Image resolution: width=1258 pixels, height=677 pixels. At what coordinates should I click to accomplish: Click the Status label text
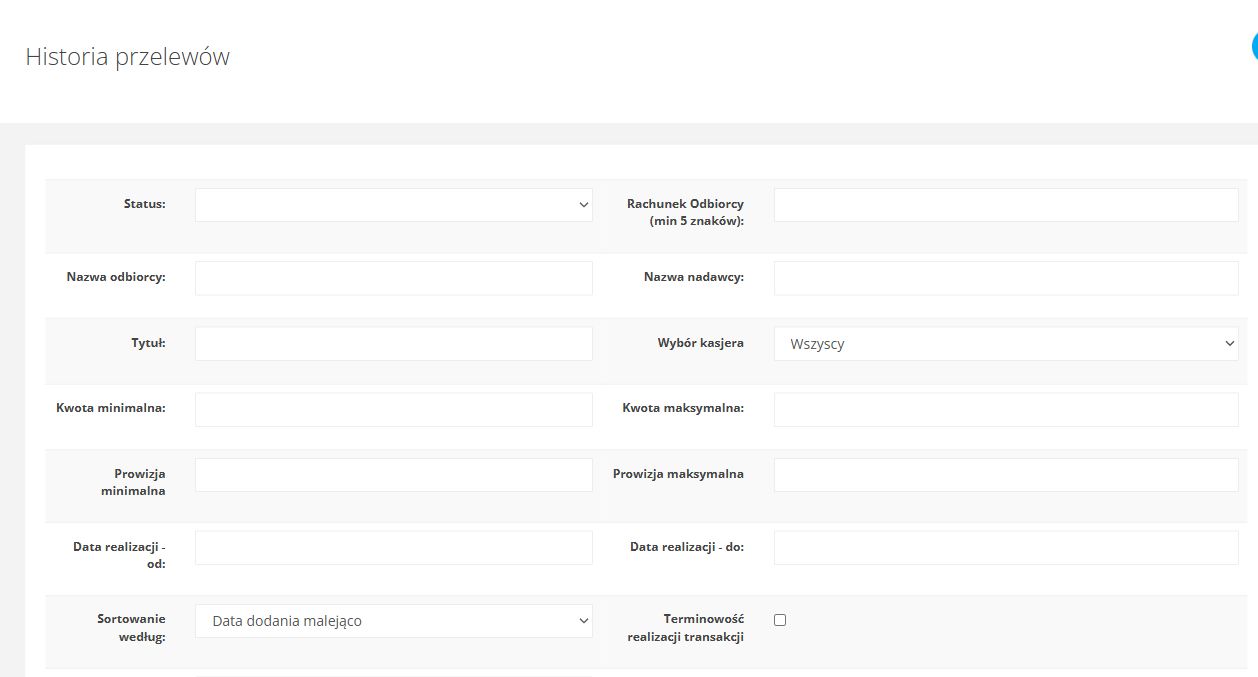tap(144, 204)
